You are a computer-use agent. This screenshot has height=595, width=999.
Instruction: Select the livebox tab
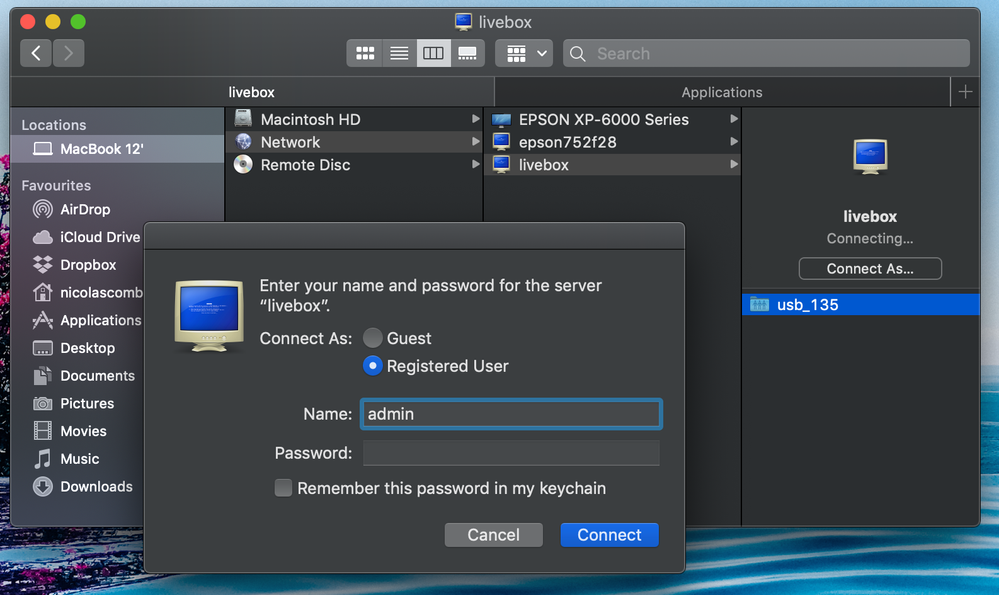(251, 92)
